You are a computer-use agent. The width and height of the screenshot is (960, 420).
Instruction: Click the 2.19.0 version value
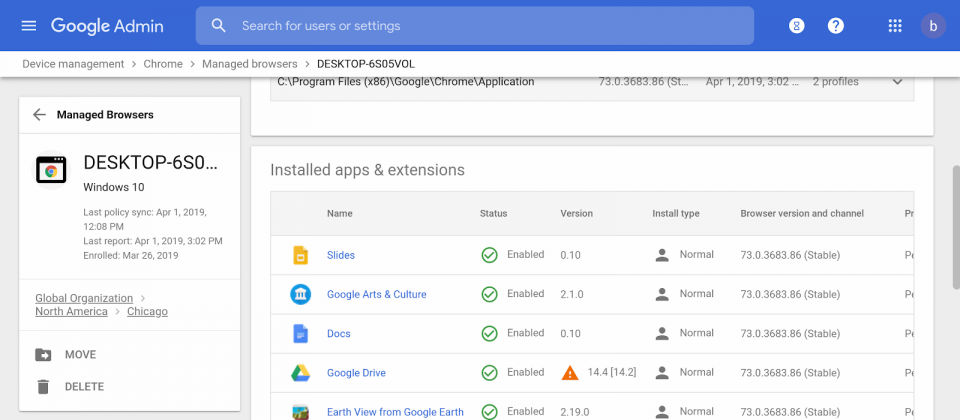pos(575,411)
